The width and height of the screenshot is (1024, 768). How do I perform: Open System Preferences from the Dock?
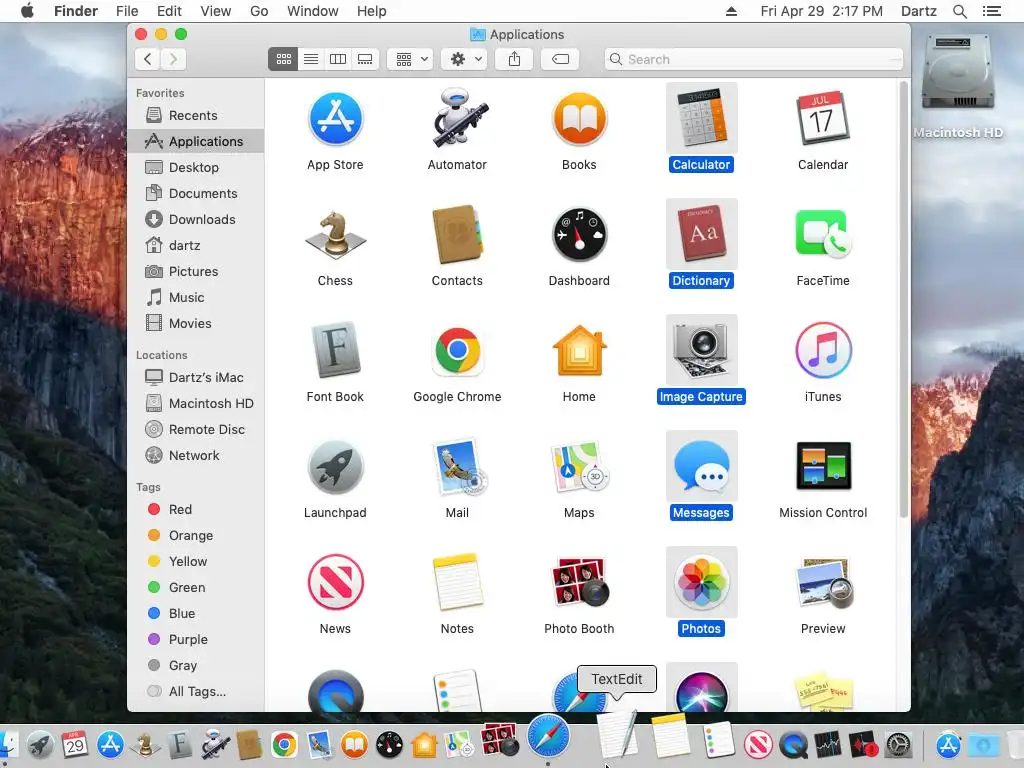(x=898, y=745)
